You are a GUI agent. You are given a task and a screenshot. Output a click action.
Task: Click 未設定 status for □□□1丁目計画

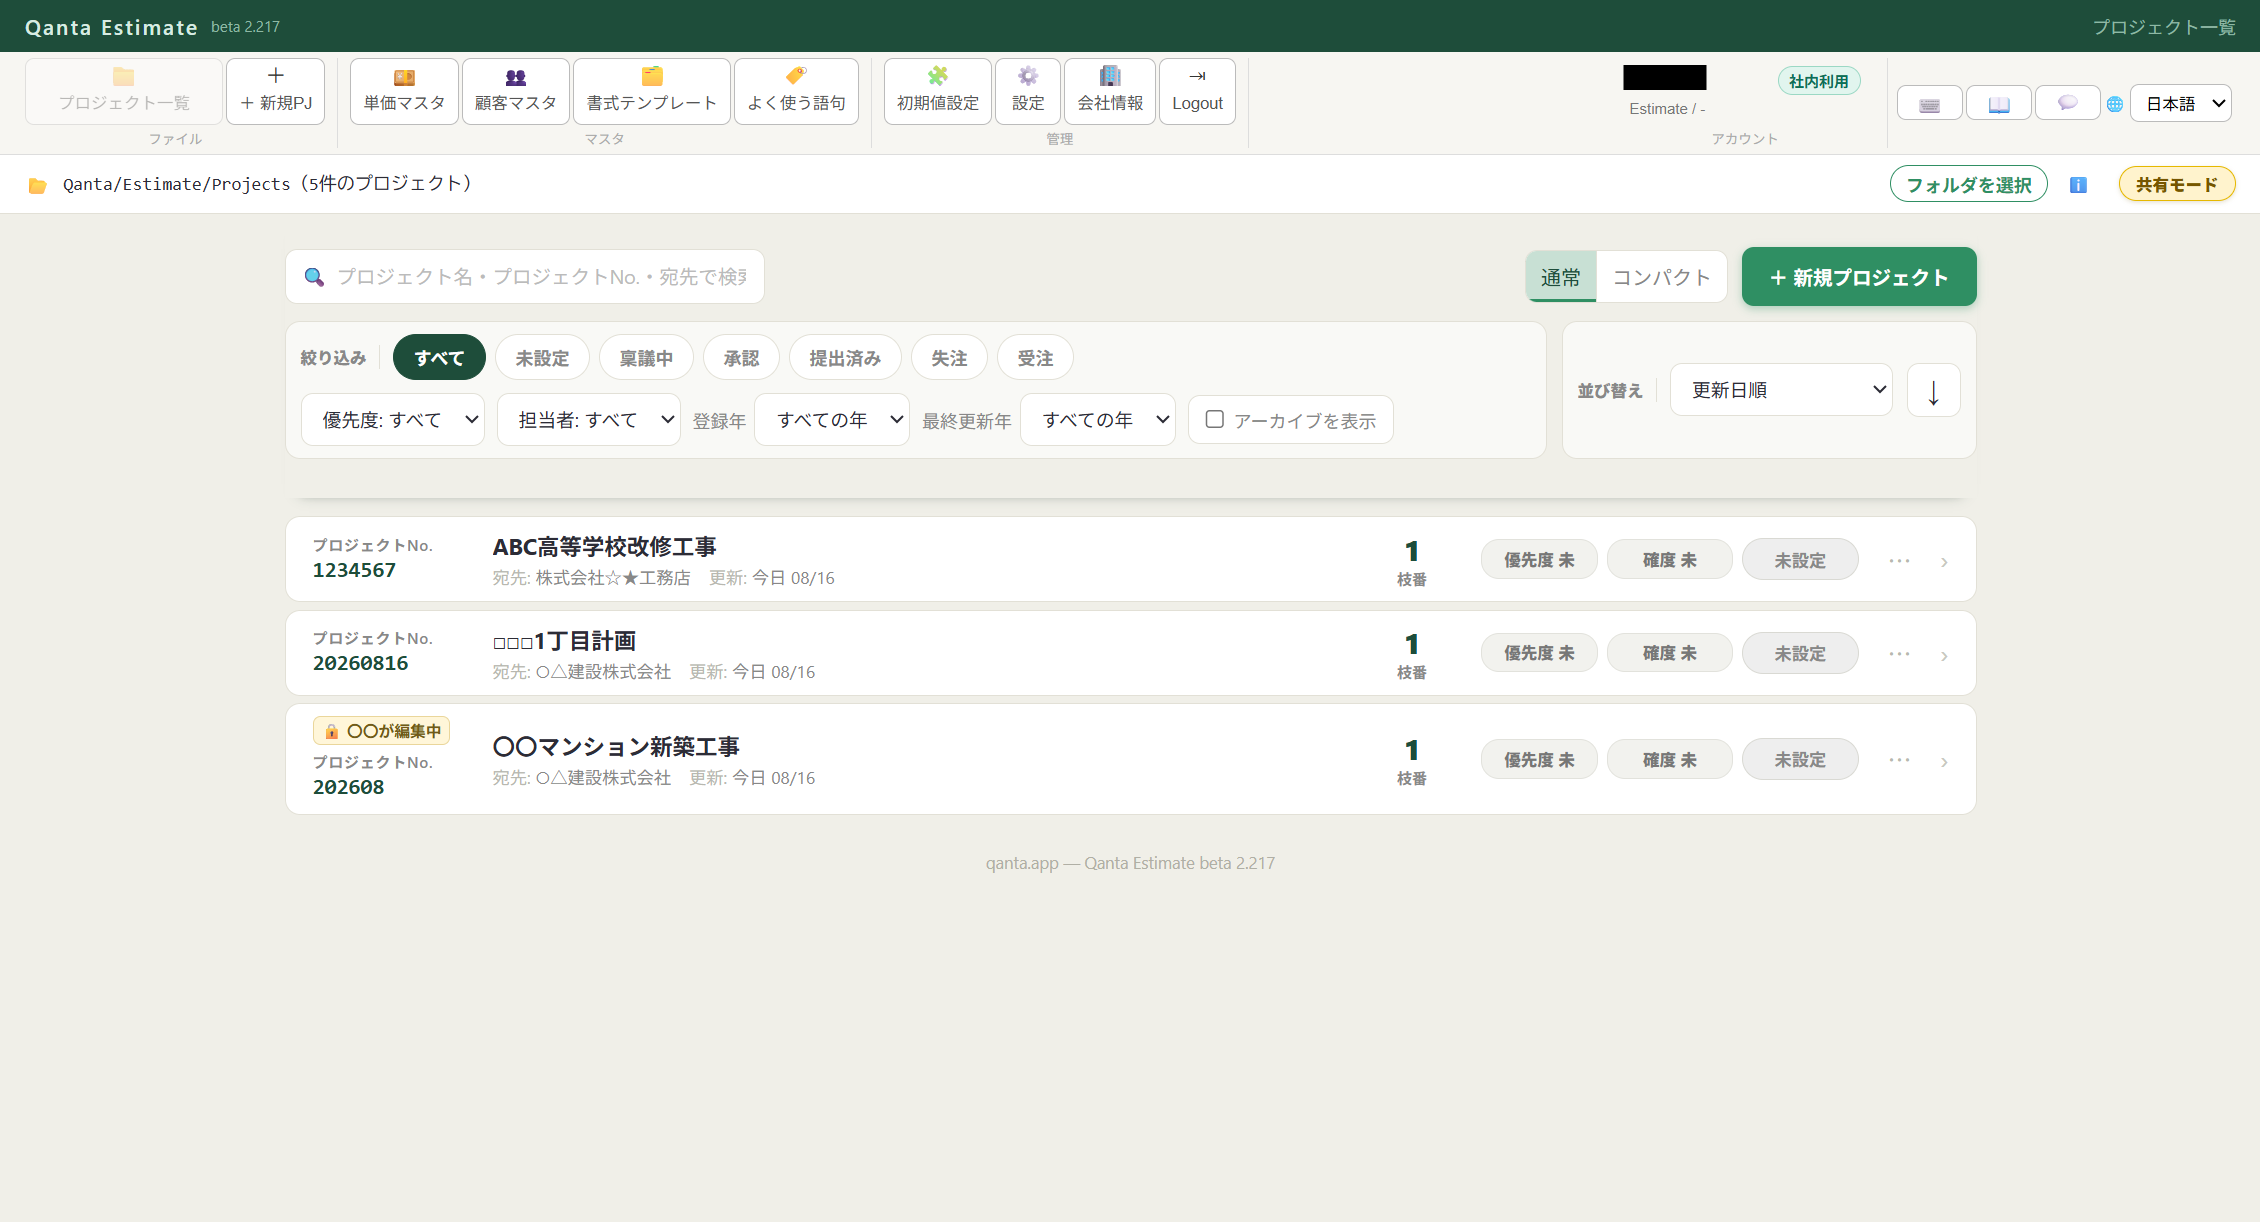pos(1800,653)
